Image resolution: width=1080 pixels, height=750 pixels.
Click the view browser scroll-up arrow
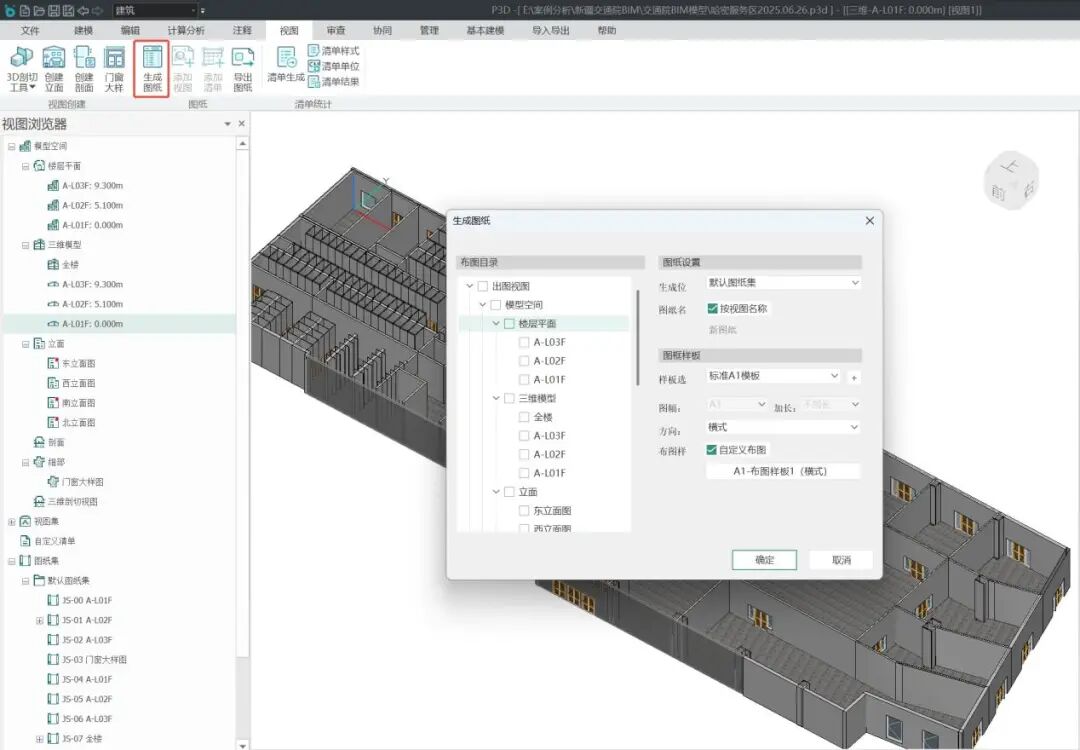coord(242,144)
